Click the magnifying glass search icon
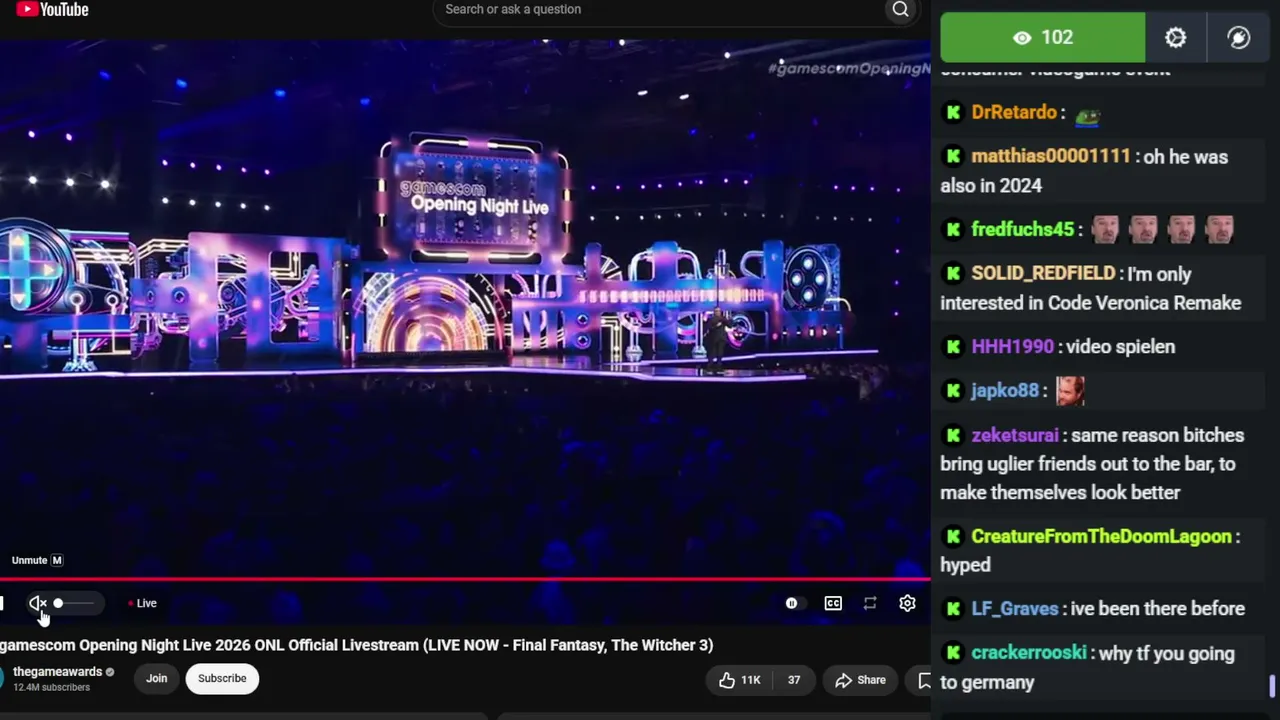 (900, 10)
